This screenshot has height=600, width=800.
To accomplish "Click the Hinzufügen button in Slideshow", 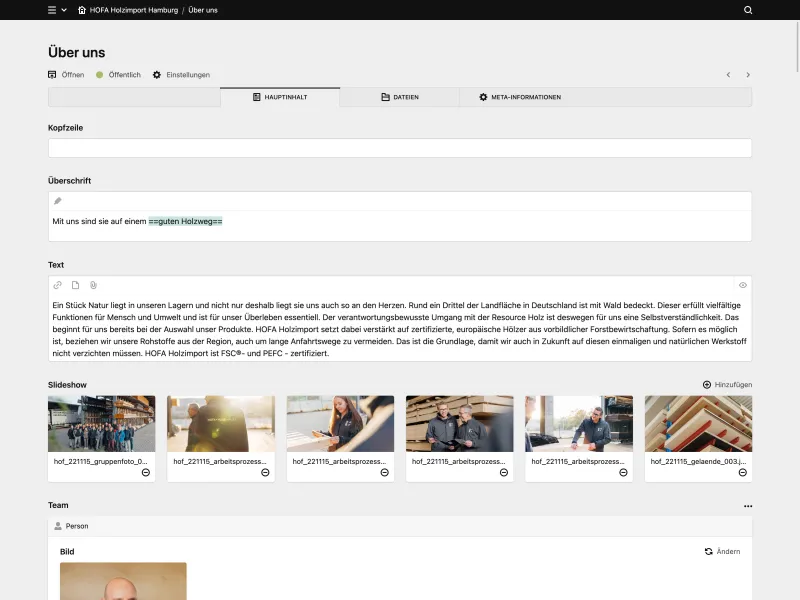I will pos(727,384).
